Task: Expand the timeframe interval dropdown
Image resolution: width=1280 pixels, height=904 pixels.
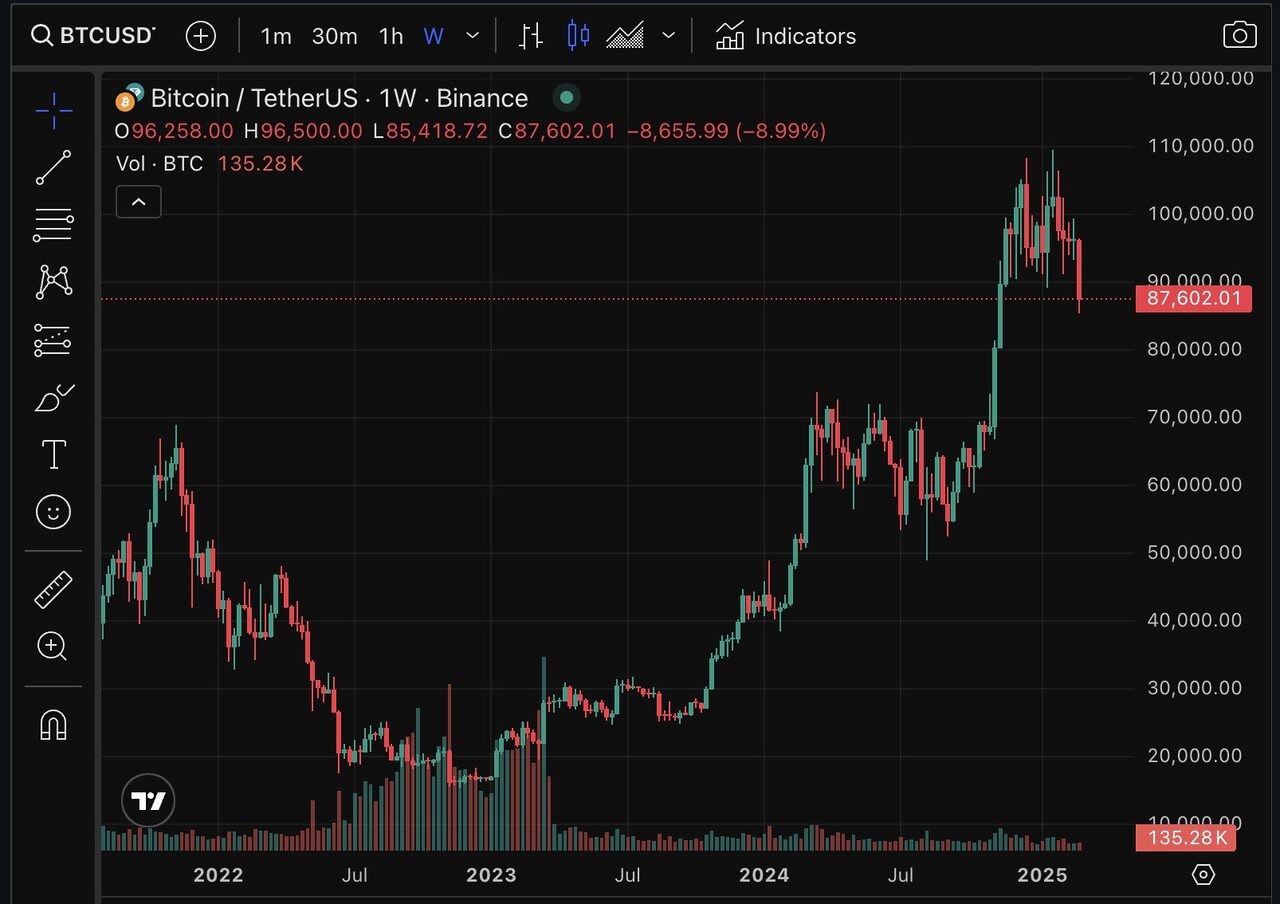Action: coord(473,36)
